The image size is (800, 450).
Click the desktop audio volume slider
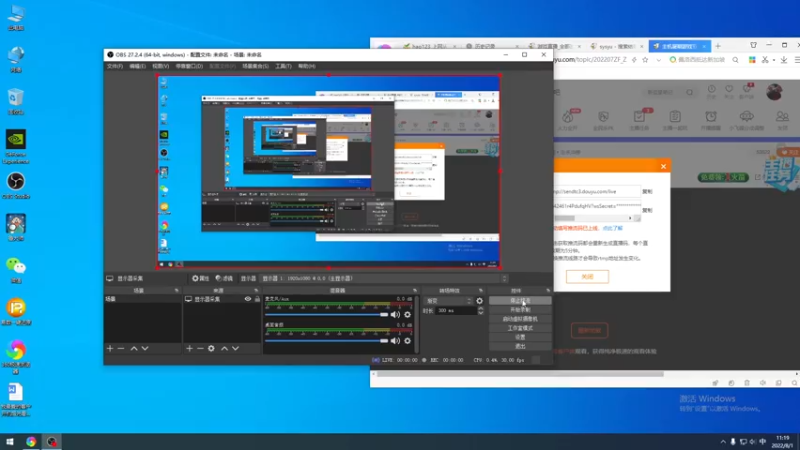coord(327,341)
